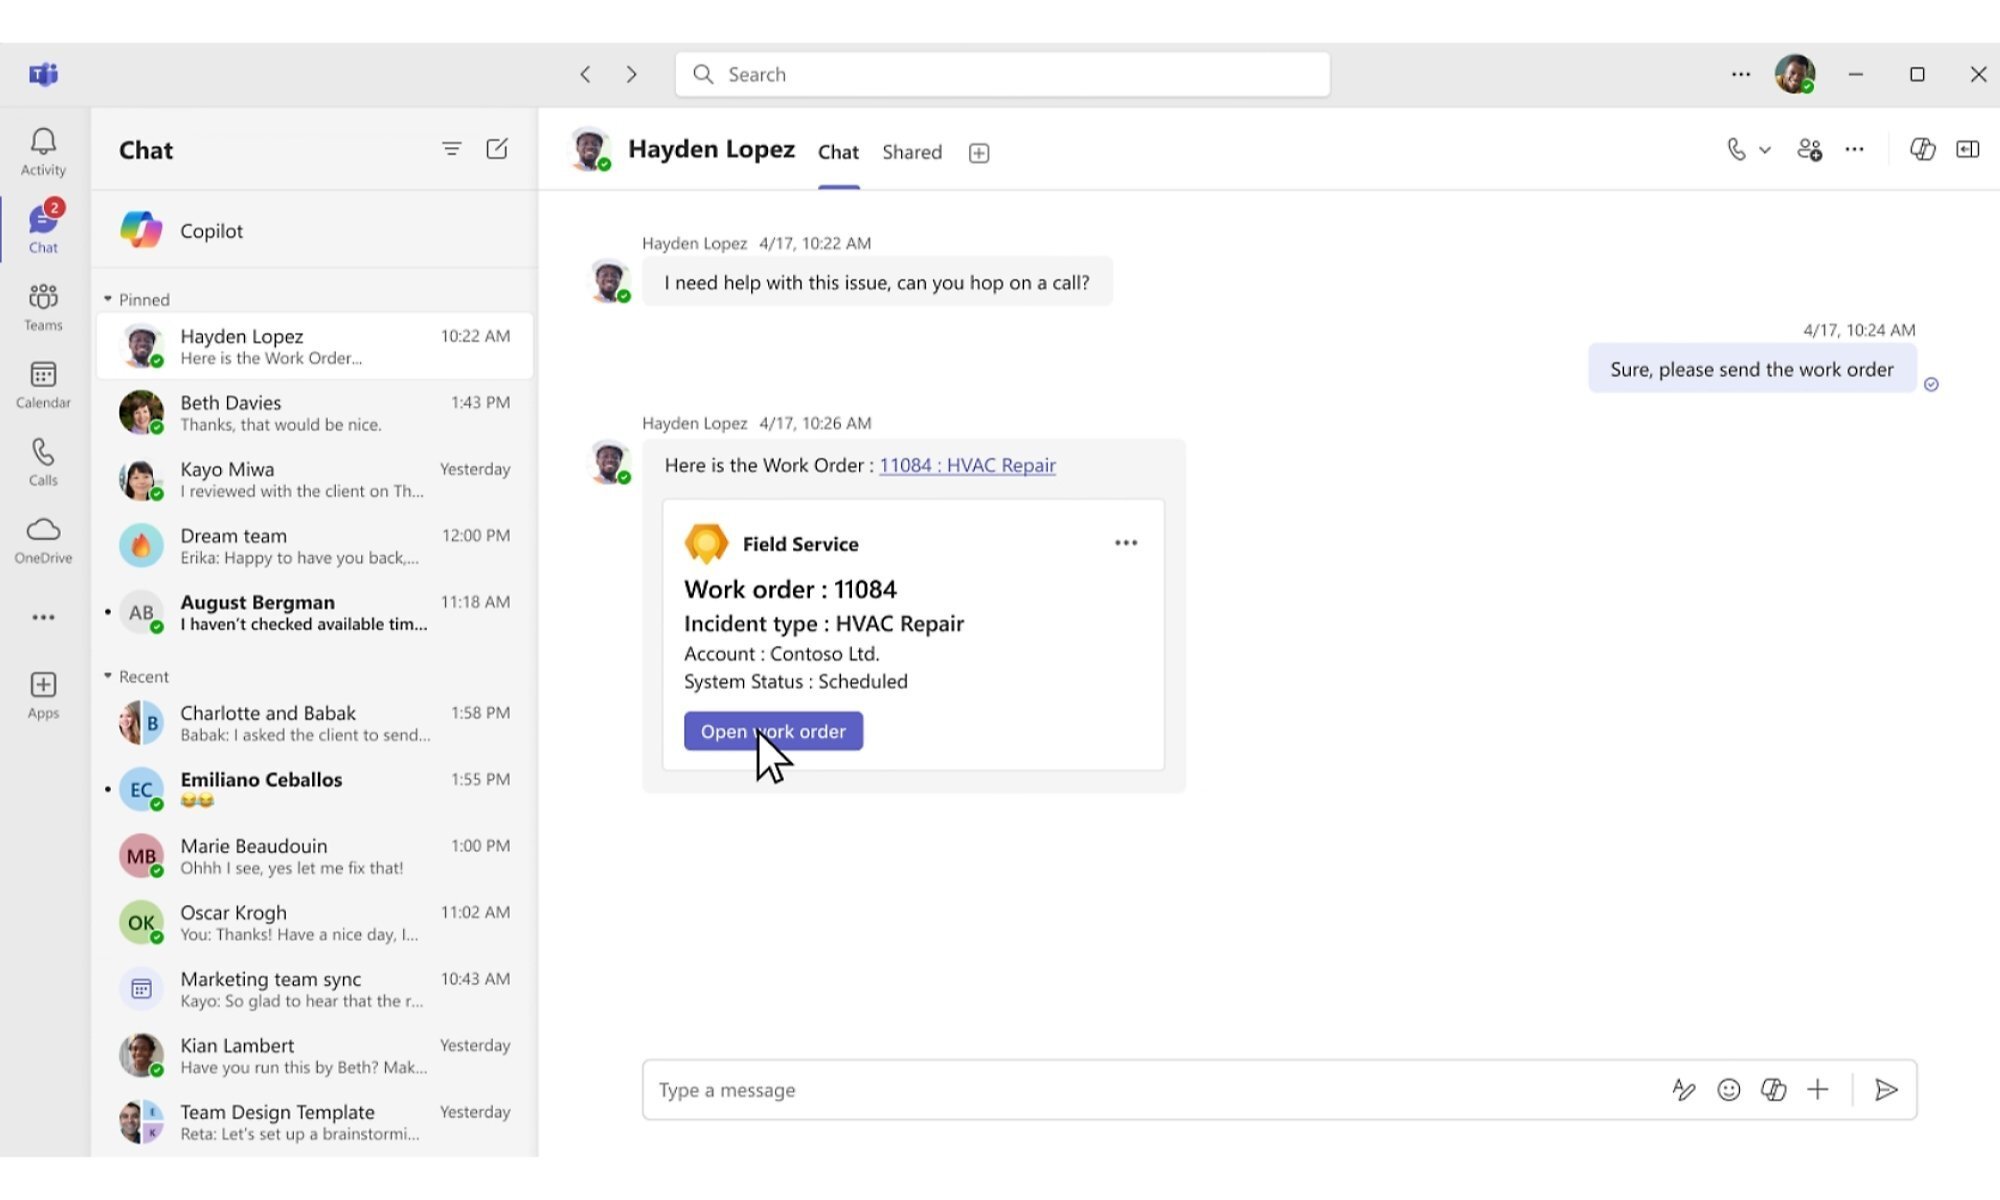This screenshot has width=2000, height=1200.
Task: Open Dream team chat
Action: (x=314, y=546)
